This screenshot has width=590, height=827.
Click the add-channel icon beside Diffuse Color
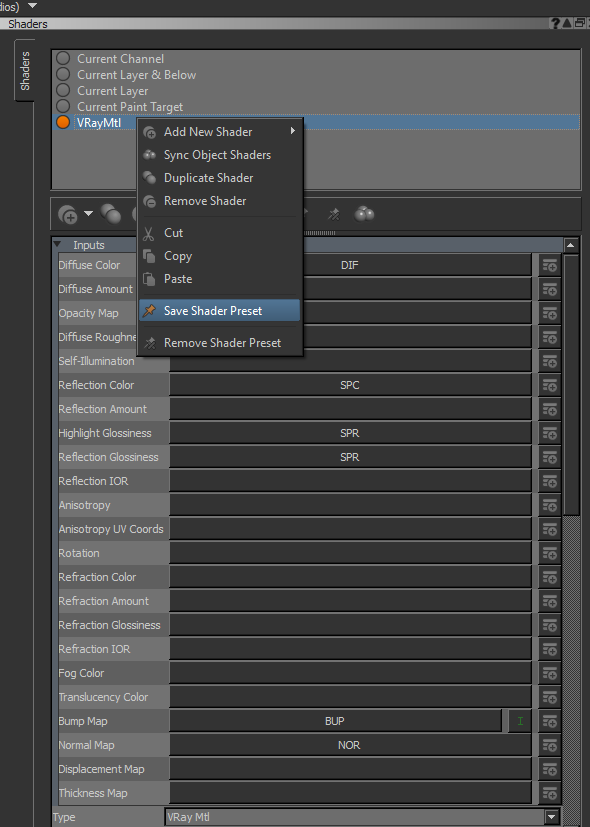[549, 265]
